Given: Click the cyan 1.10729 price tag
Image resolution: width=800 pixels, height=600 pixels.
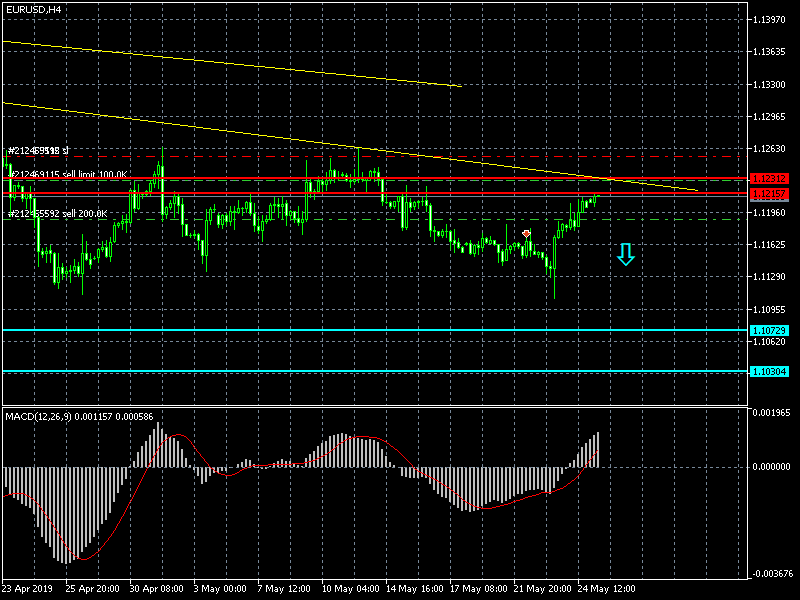Looking at the screenshot, I should [769, 331].
